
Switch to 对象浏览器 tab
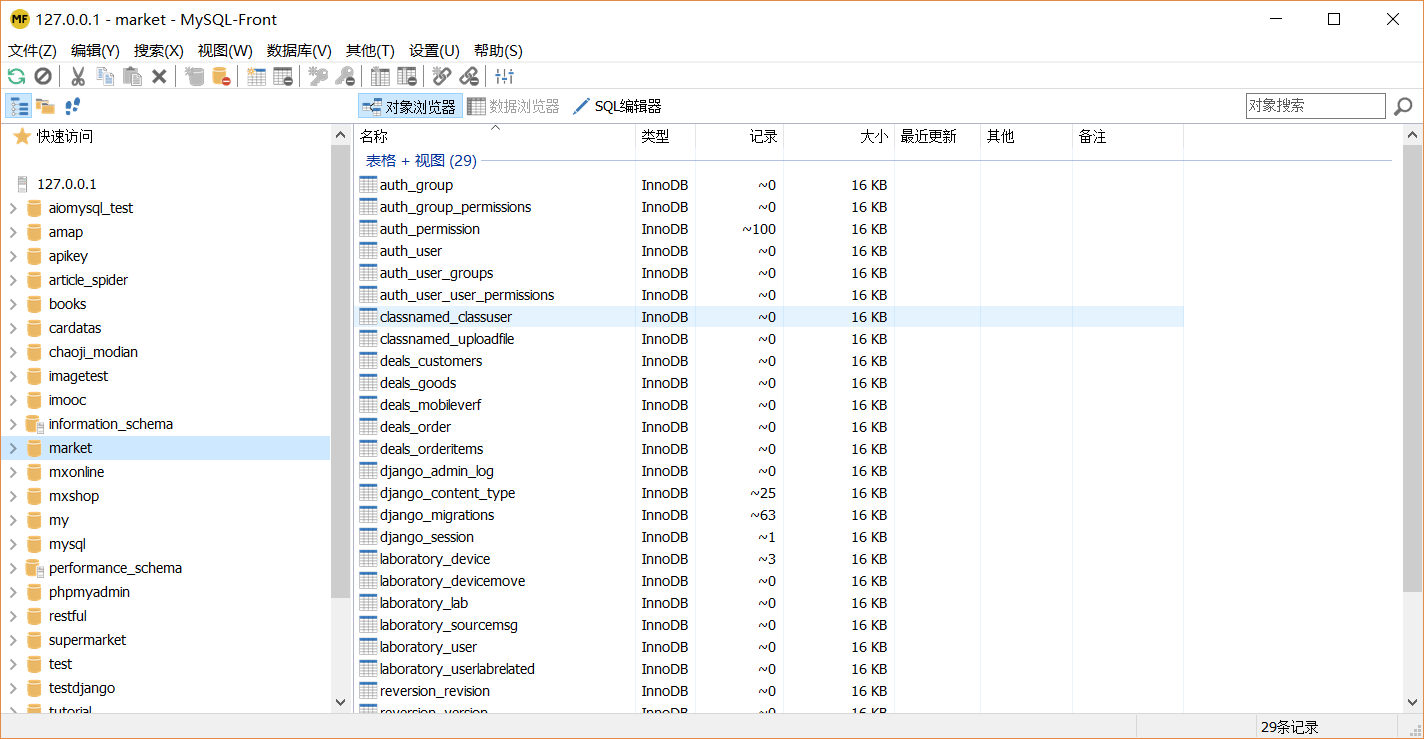tap(410, 106)
